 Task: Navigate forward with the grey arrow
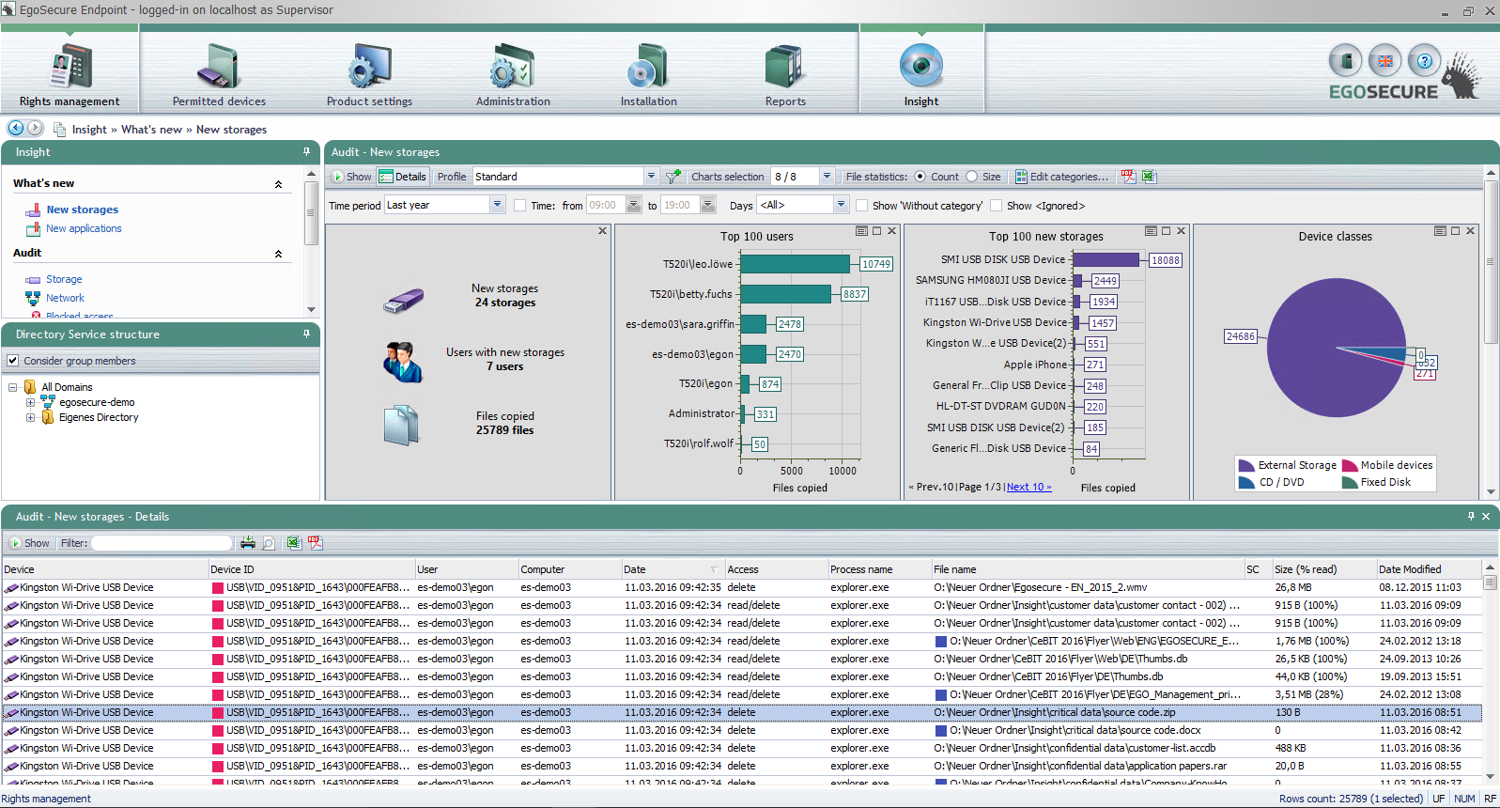pos(35,128)
